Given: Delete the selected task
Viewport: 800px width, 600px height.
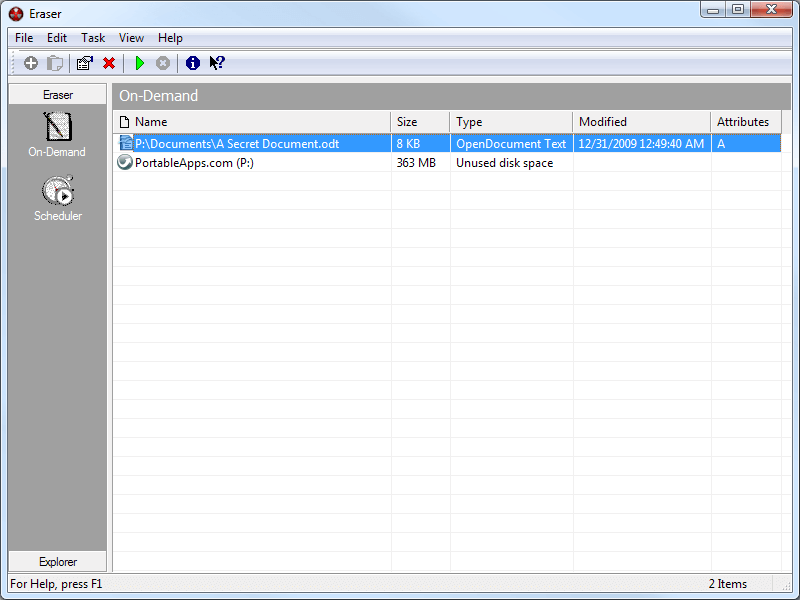Looking at the screenshot, I should click(x=109, y=62).
